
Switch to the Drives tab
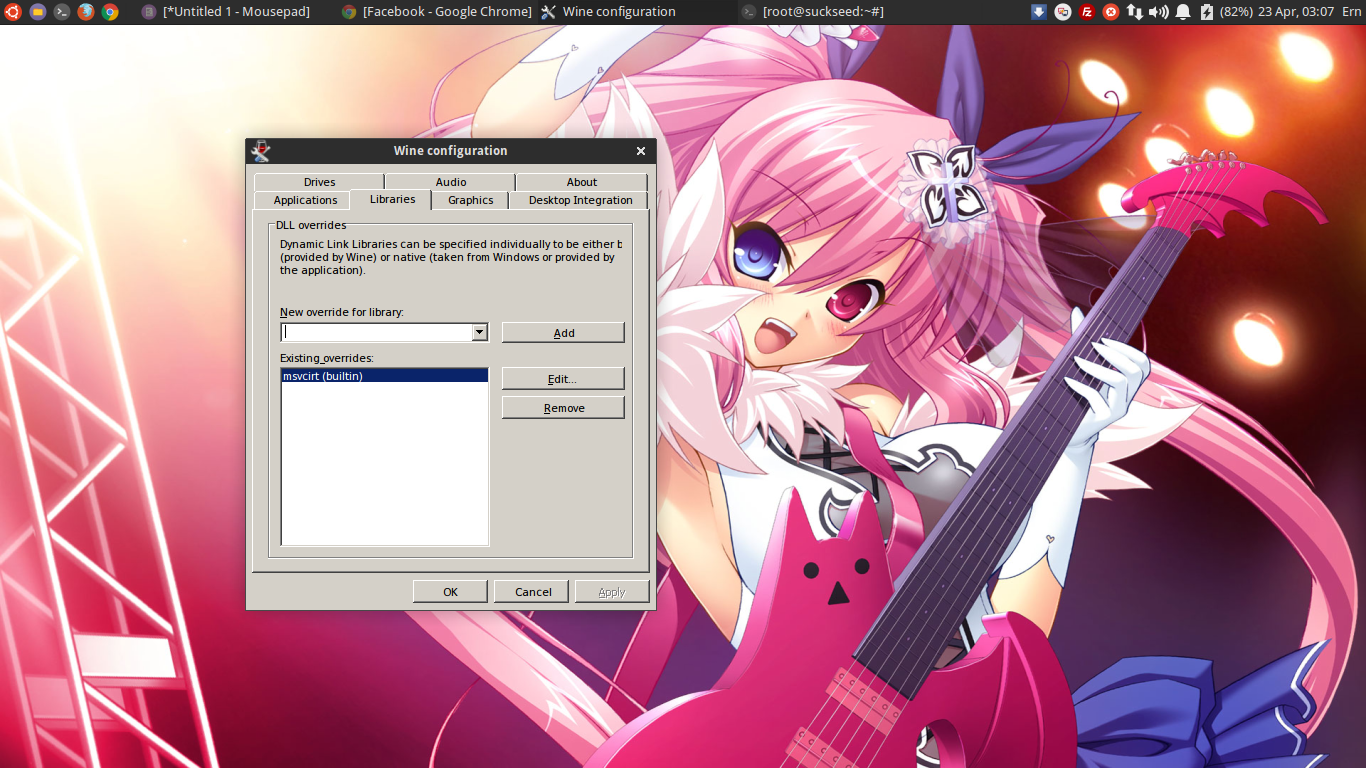click(320, 182)
